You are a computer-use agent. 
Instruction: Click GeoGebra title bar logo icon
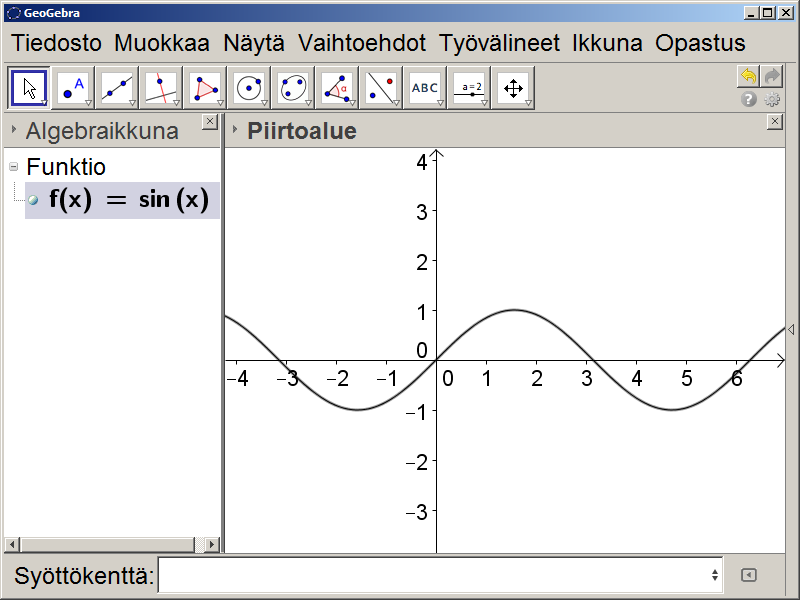tap(14, 13)
